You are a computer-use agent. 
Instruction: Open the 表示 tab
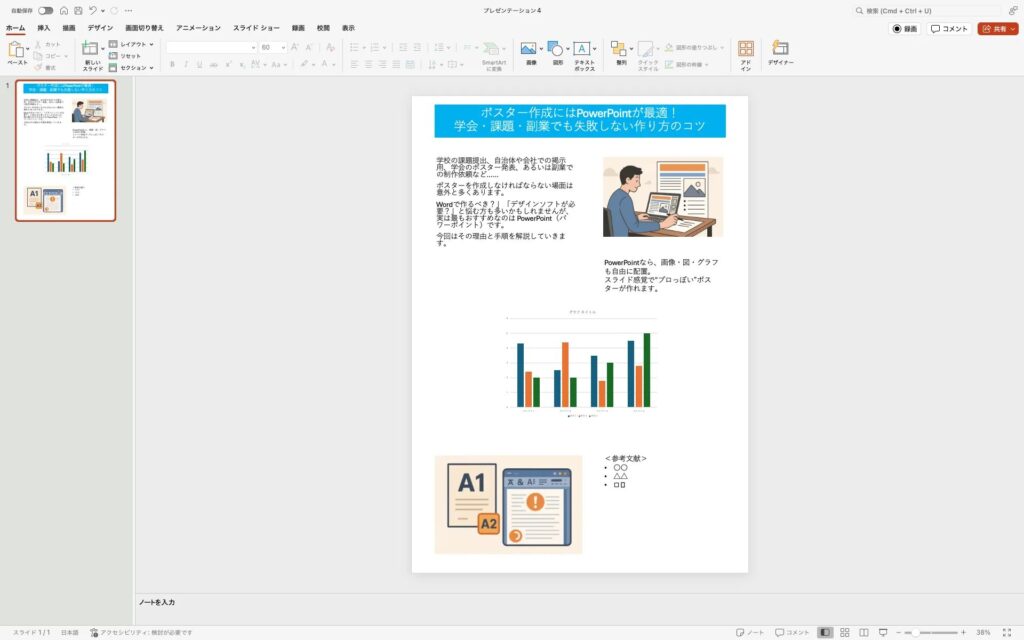click(x=349, y=28)
